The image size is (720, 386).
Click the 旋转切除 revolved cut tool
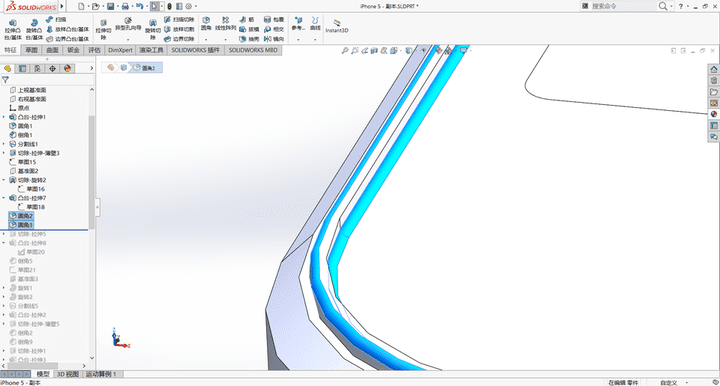point(152,30)
